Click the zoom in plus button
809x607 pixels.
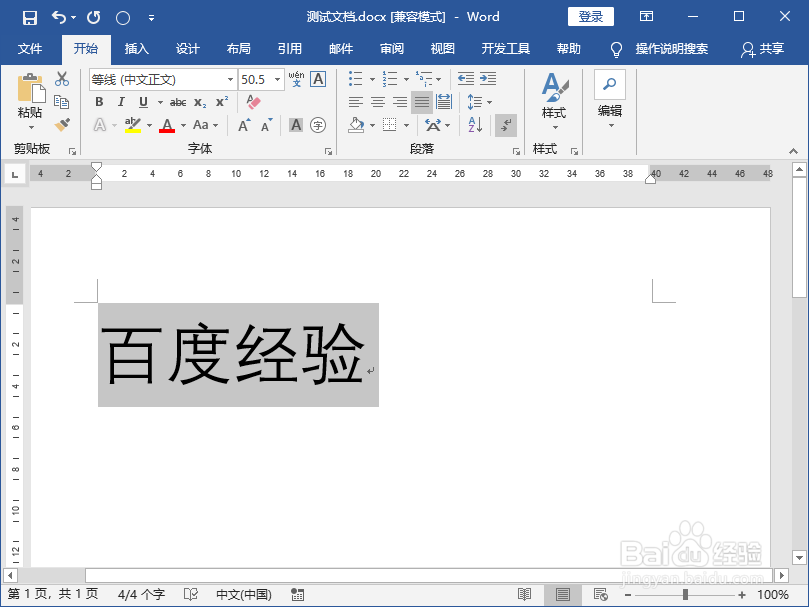[742, 595]
